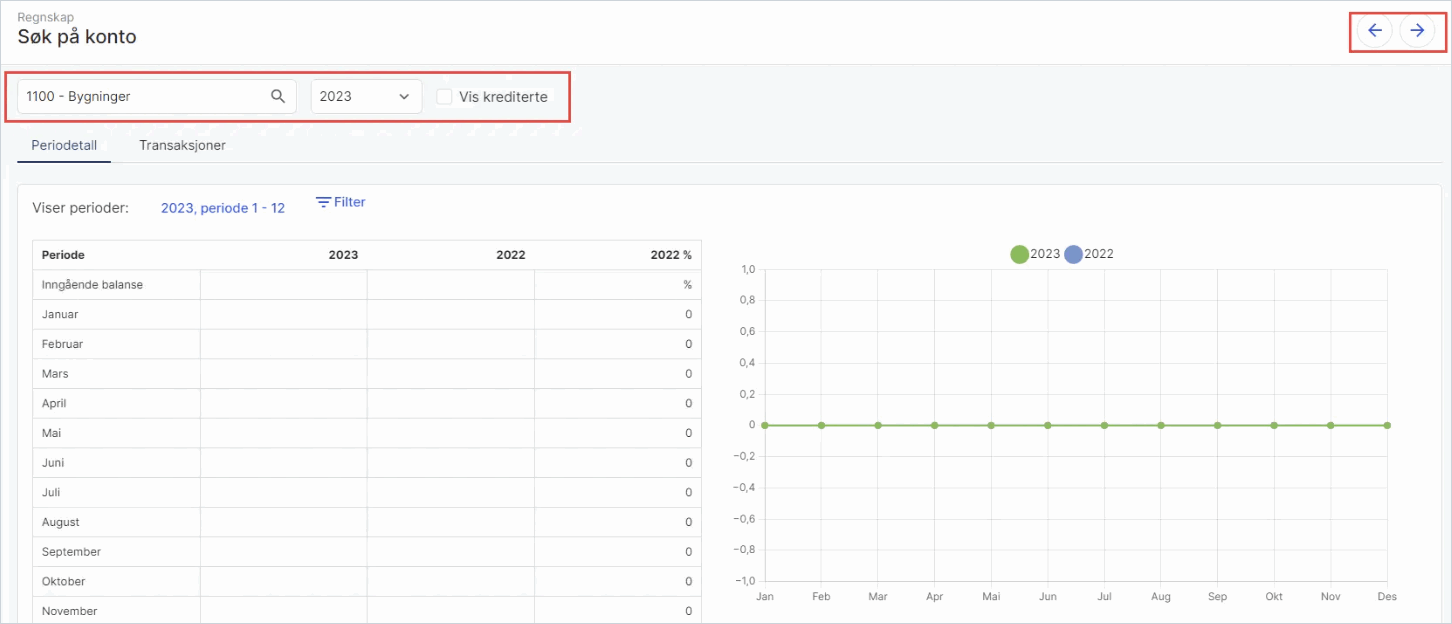The width and height of the screenshot is (1452, 624).
Task: Select the Mars row label
Action: pos(56,374)
